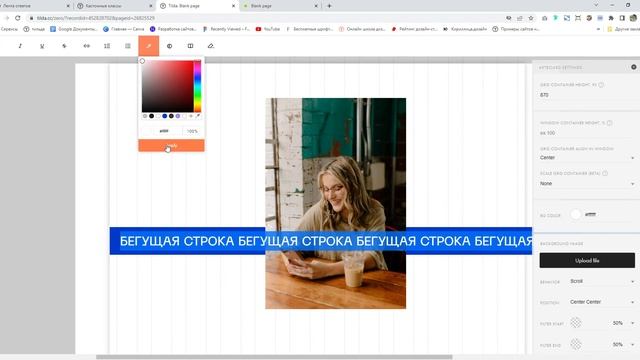Clear text formatting with eraser icon

[211, 46]
